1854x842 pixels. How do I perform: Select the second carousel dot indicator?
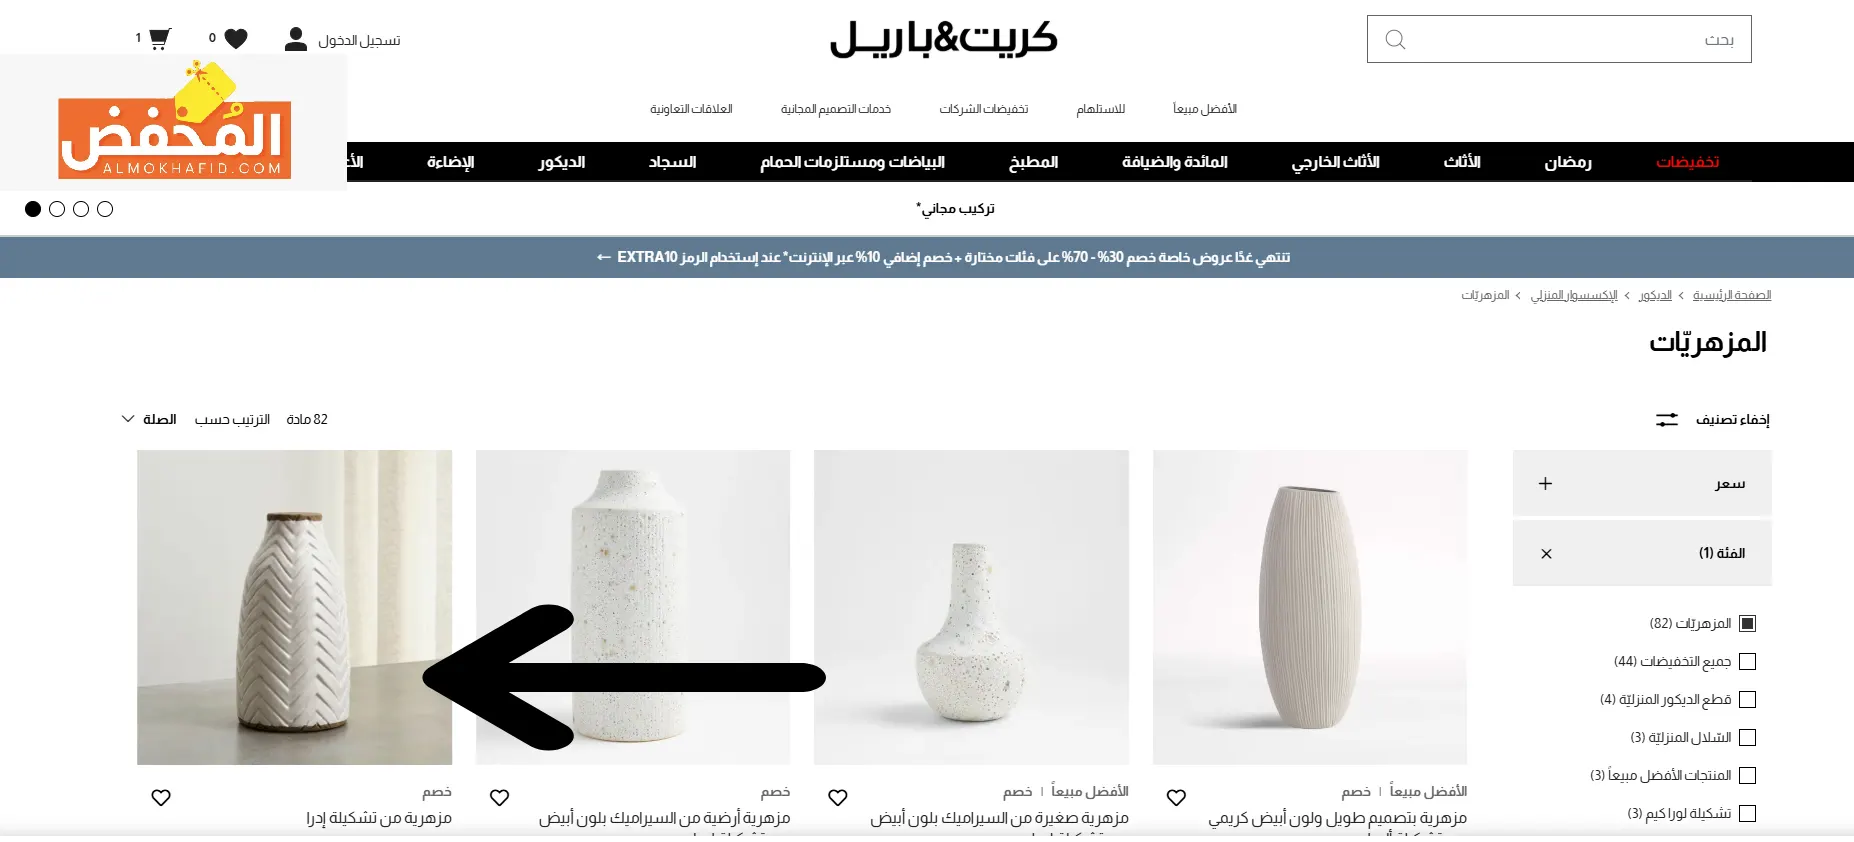pos(57,209)
